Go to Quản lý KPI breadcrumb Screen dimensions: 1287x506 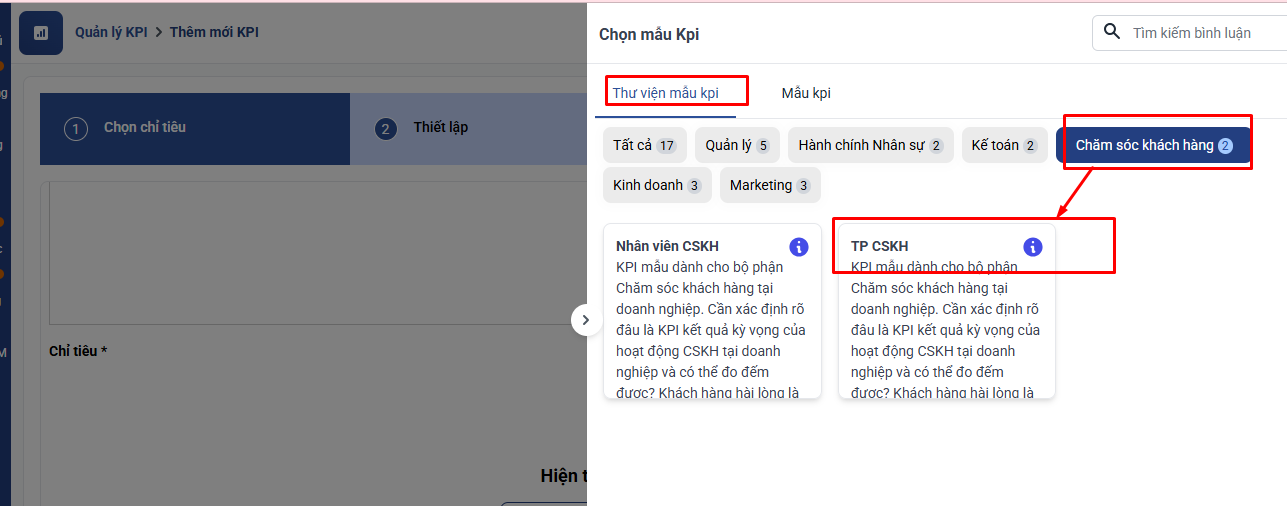[x=111, y=32]
